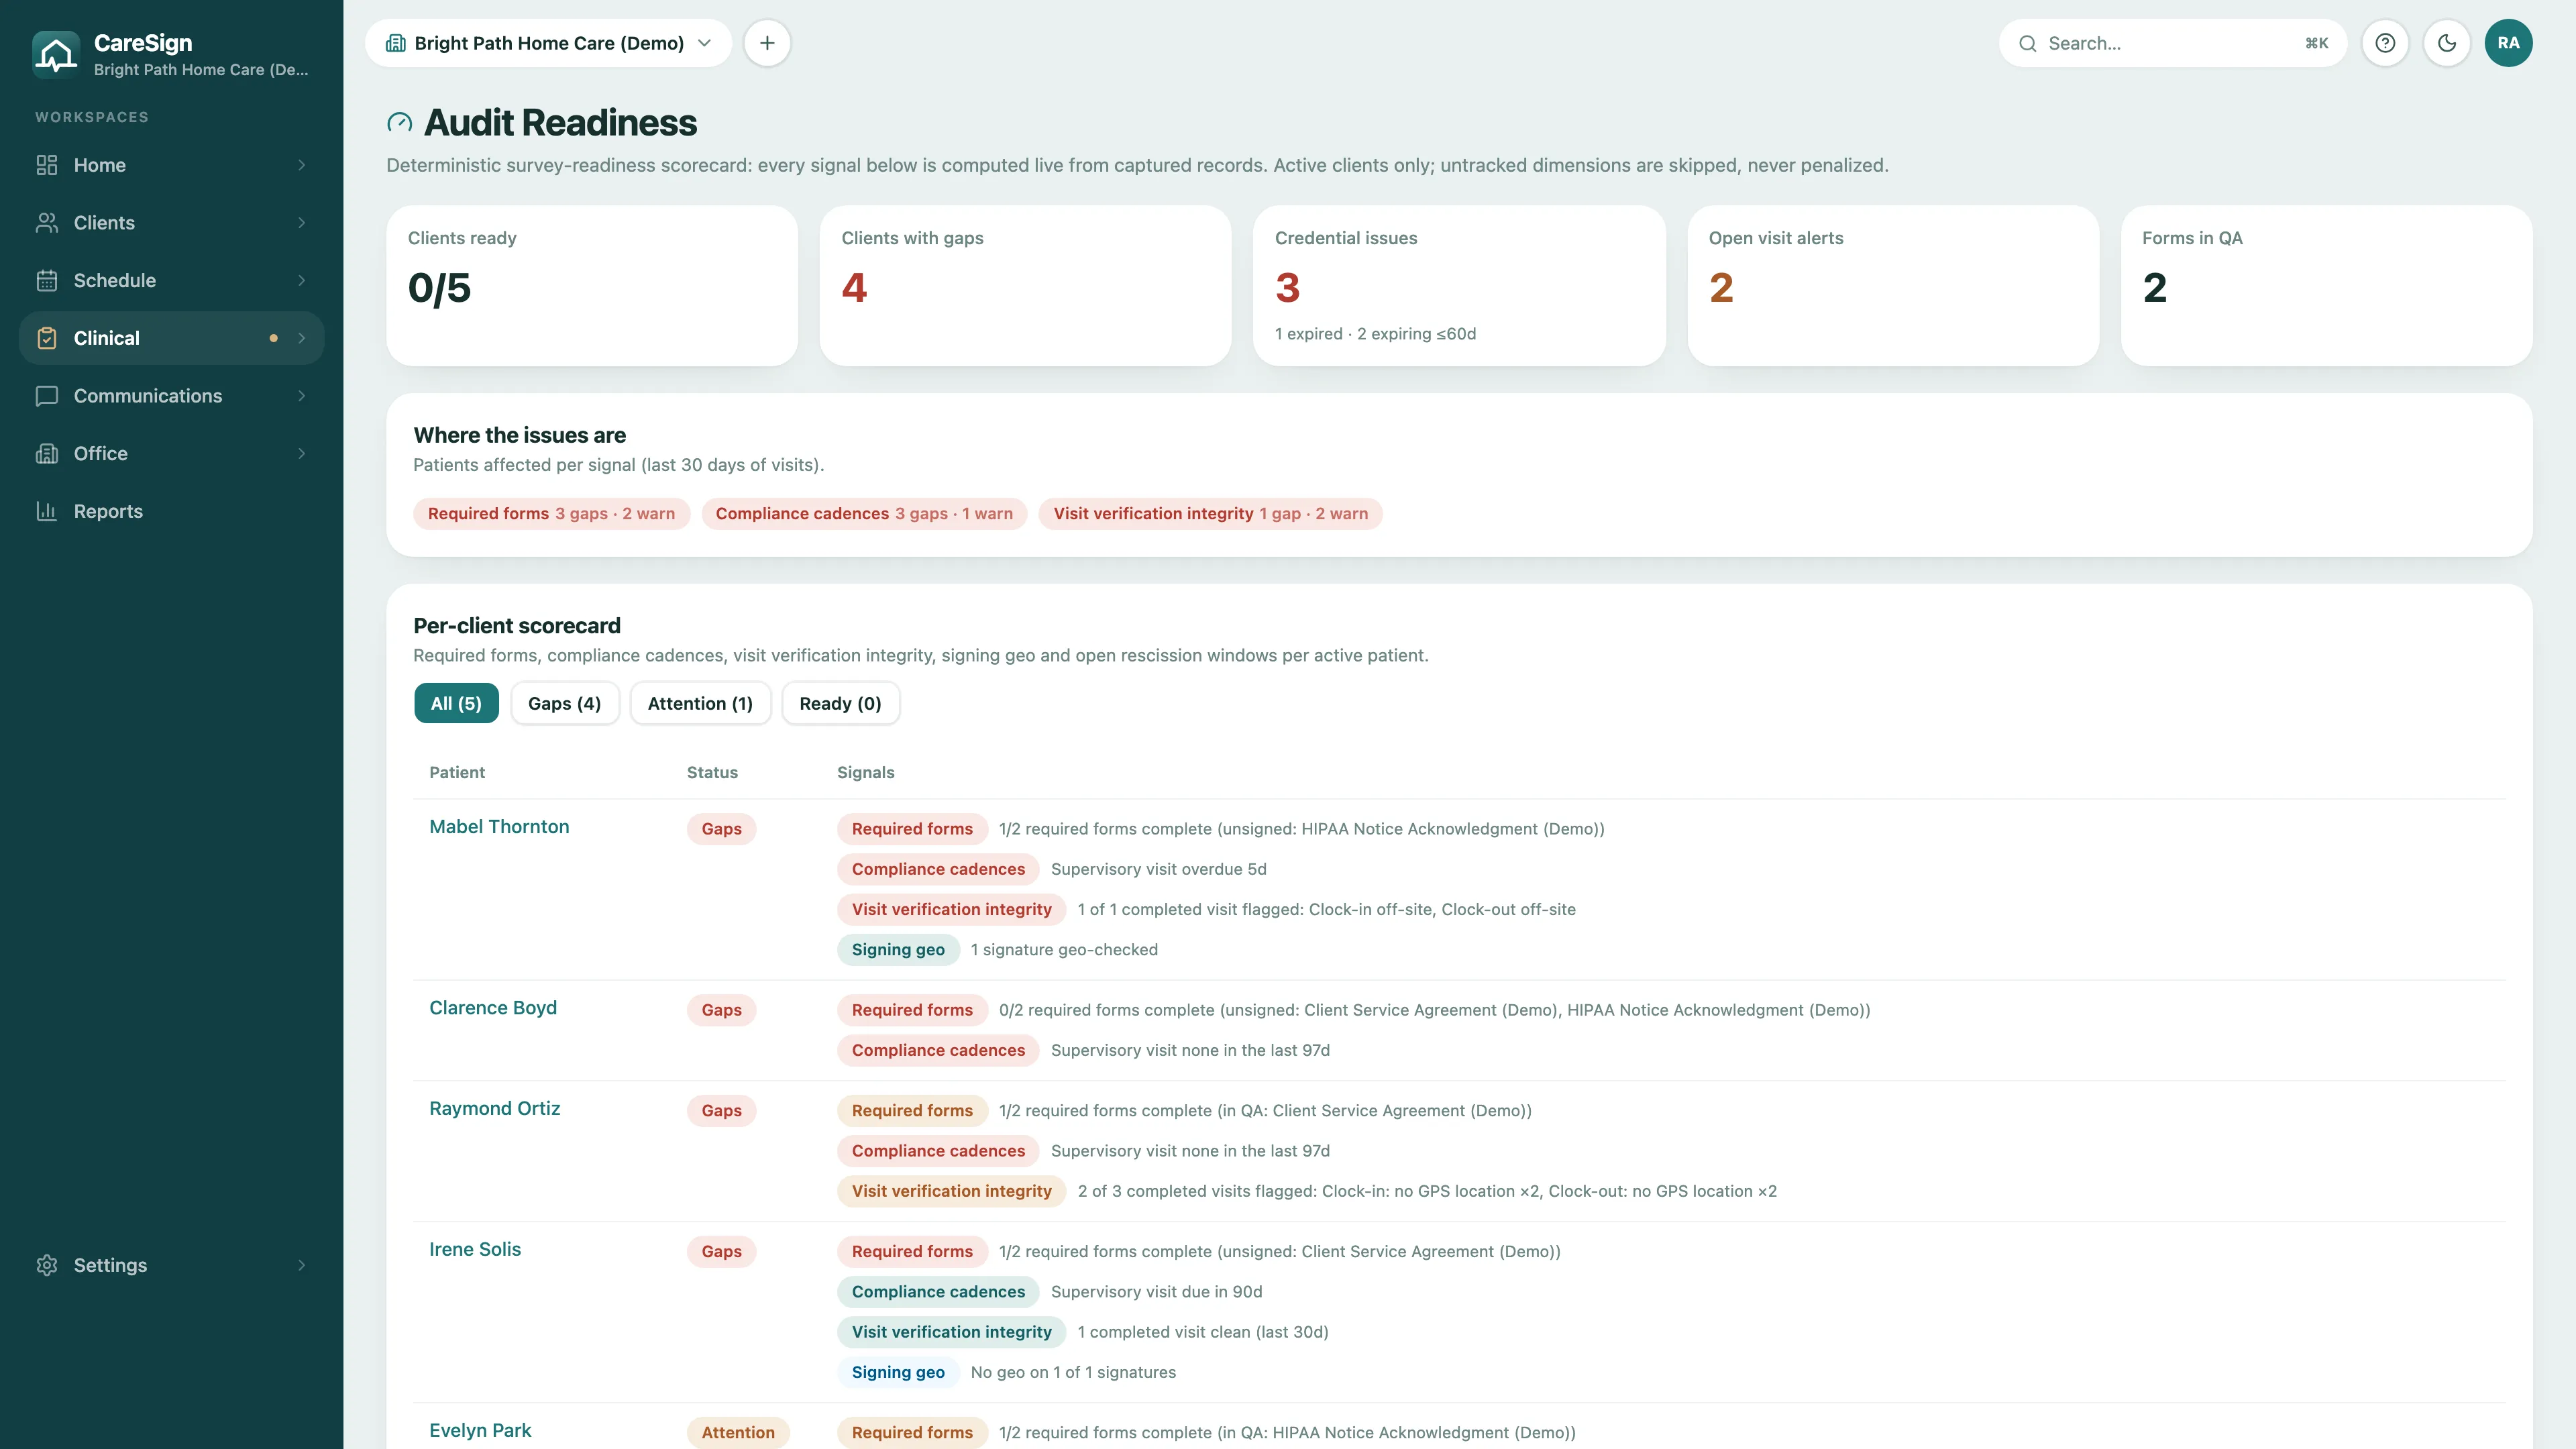Click the Schedule calendar icon

(x=47, y=281)
